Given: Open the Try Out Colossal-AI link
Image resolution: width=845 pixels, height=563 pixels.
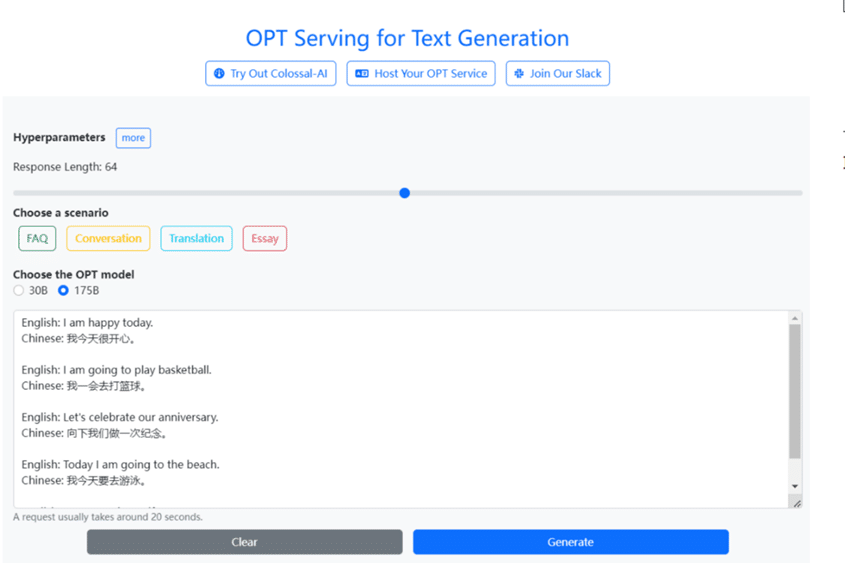Looking at the screenshot, I should pyautogui.click(x=270, y=74).
